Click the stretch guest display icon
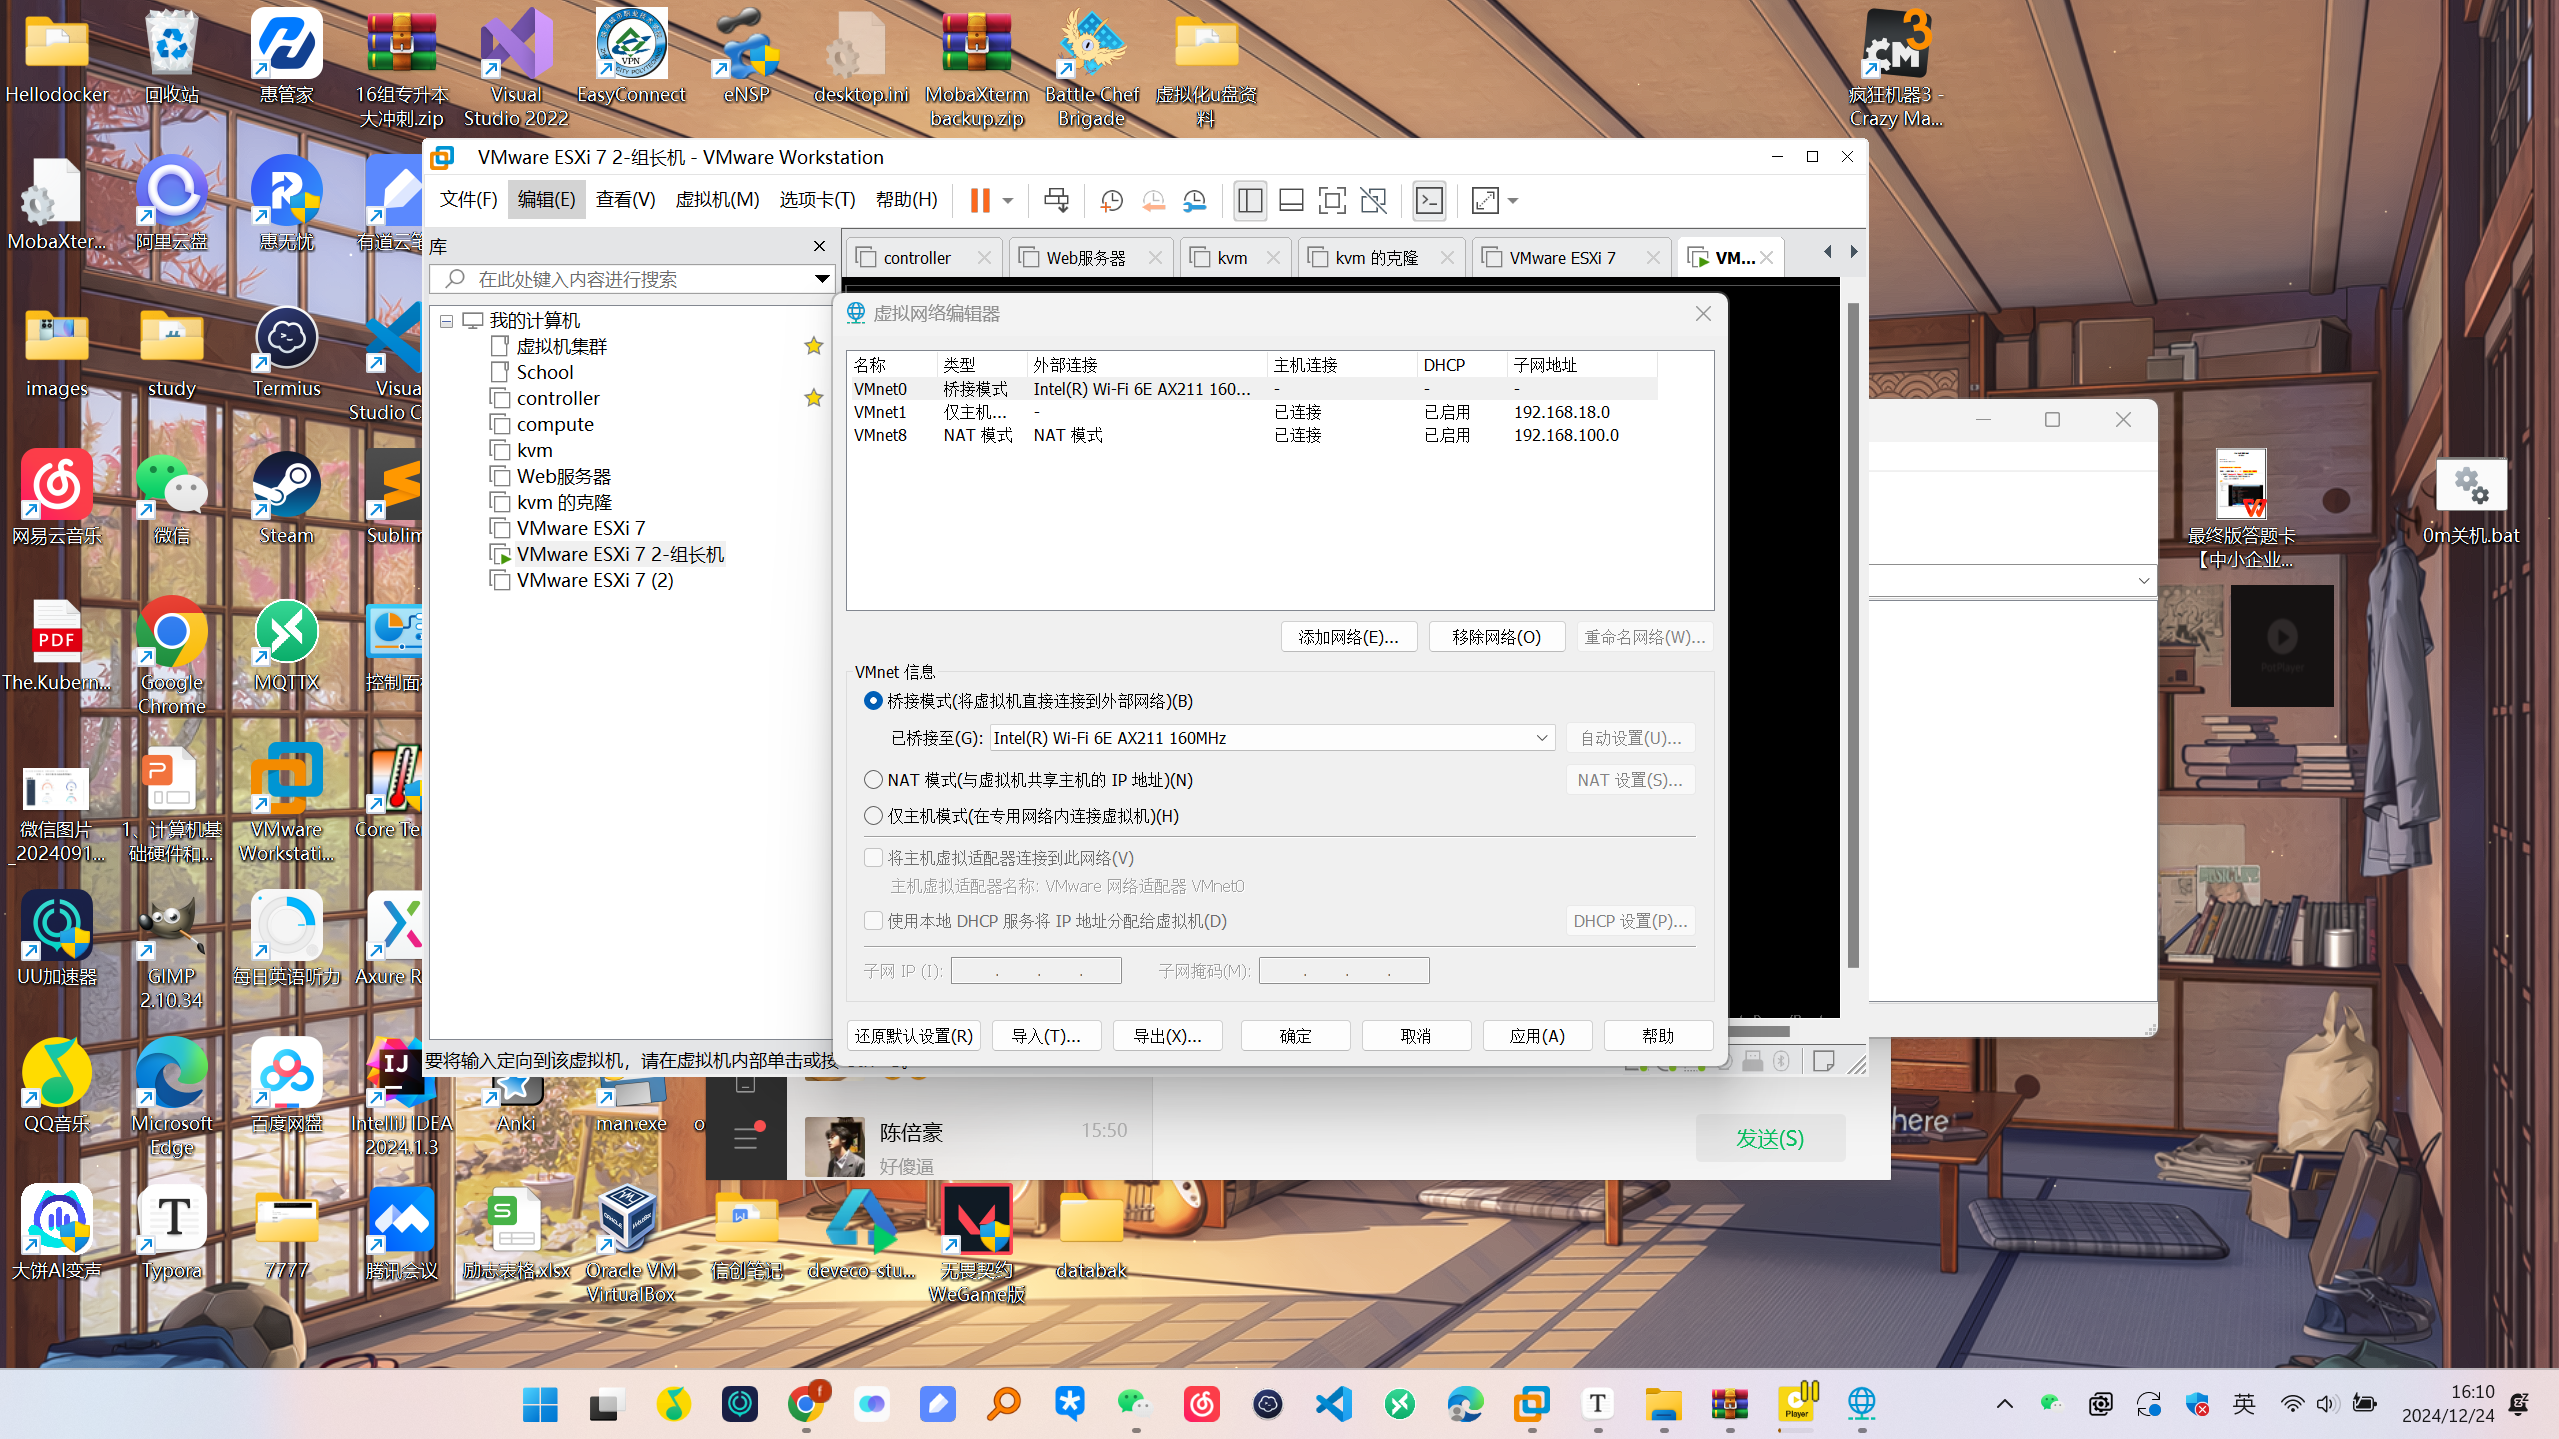This screenshot has width=2559, height=1439. click(x=1485, y=201)
